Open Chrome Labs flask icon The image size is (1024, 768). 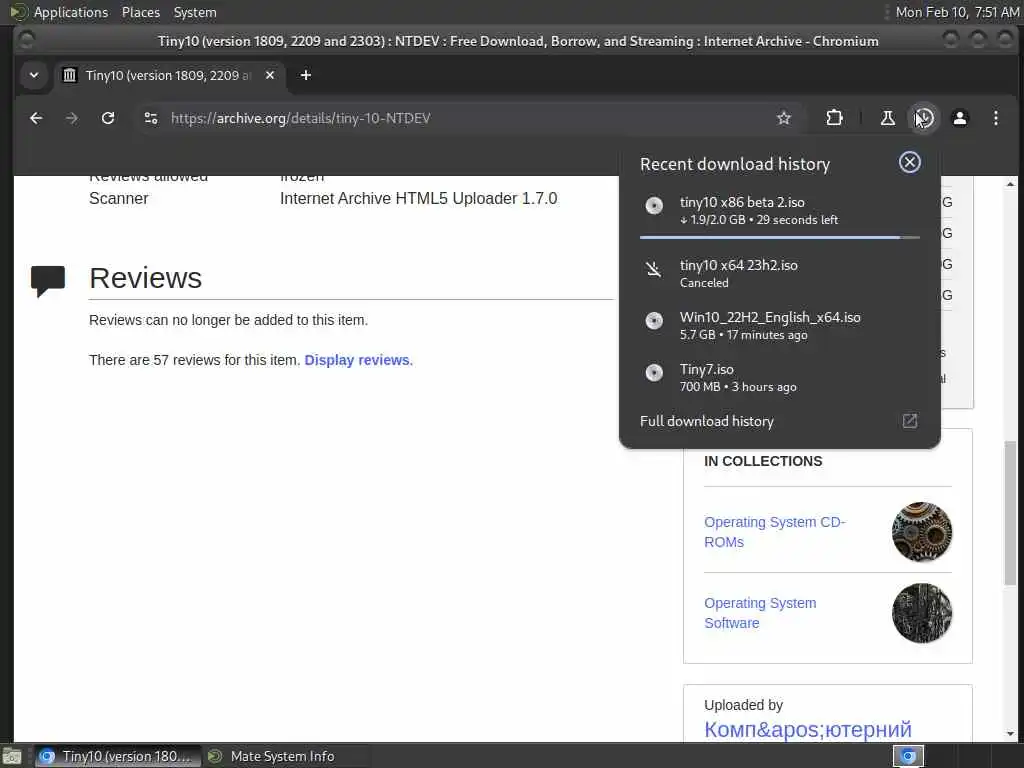[888, 118]
